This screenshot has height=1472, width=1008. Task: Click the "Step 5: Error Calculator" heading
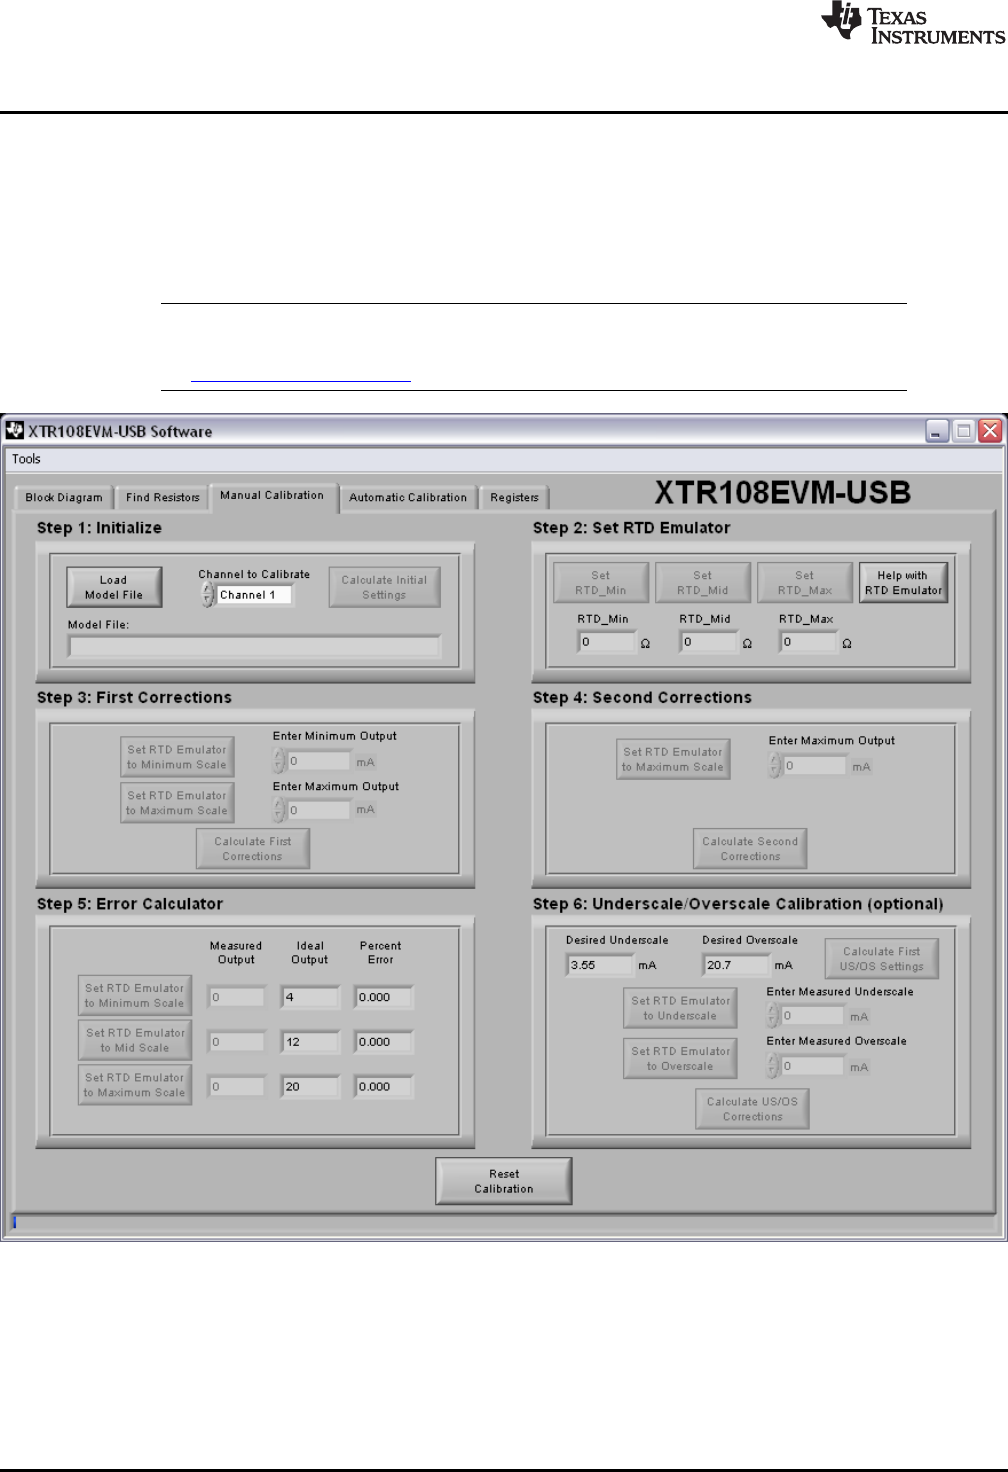pyautogui.click(x=130, y=904)
